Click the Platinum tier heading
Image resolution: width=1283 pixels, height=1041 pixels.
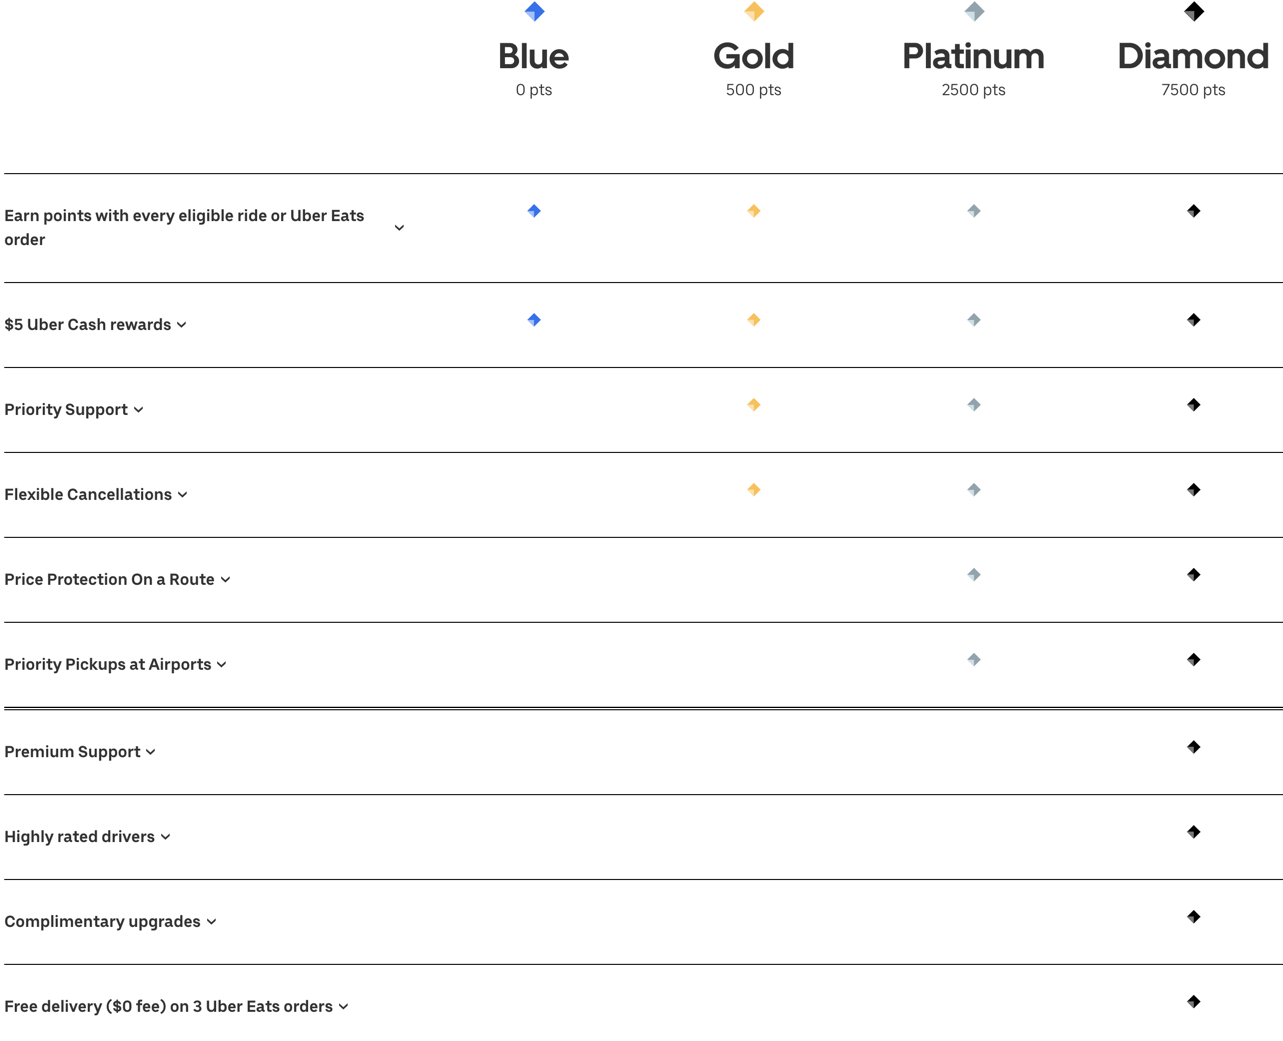[x=974, y=56]
